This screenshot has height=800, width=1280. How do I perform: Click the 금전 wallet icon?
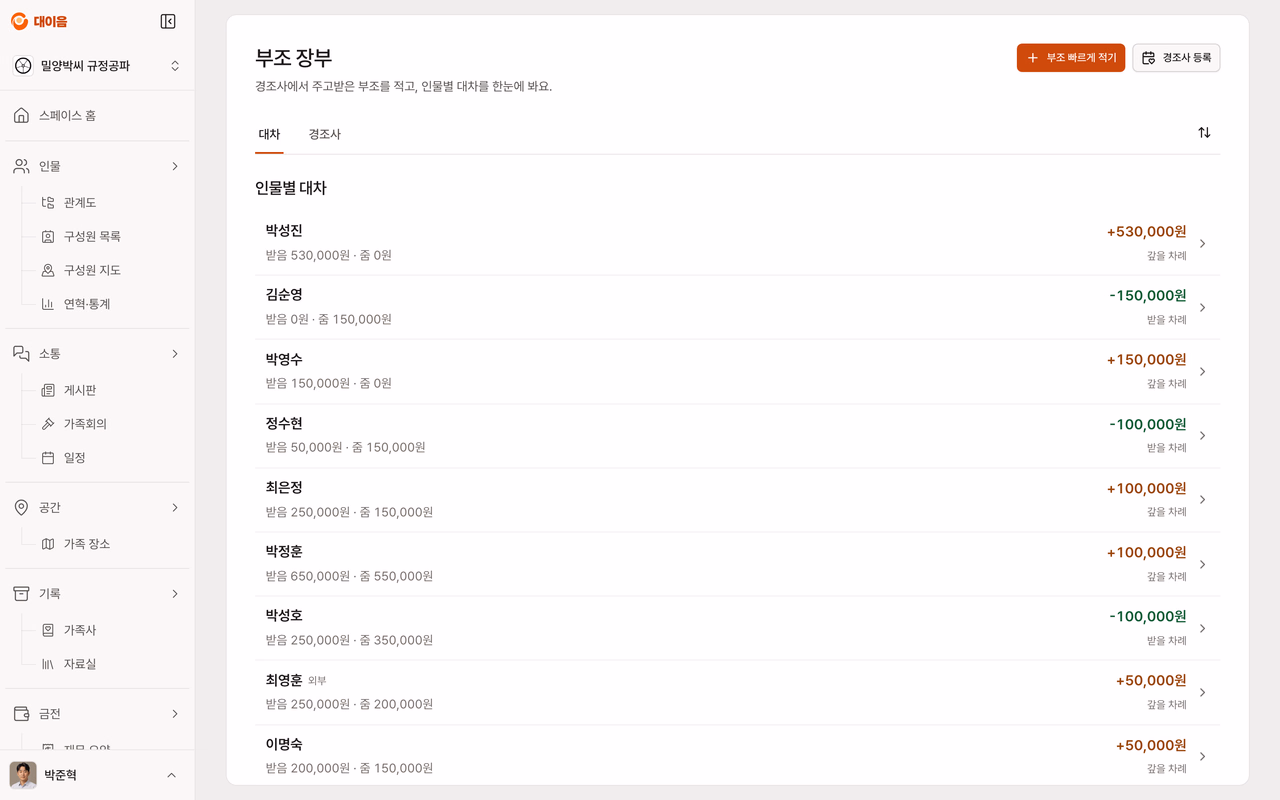tap(21, 714)
